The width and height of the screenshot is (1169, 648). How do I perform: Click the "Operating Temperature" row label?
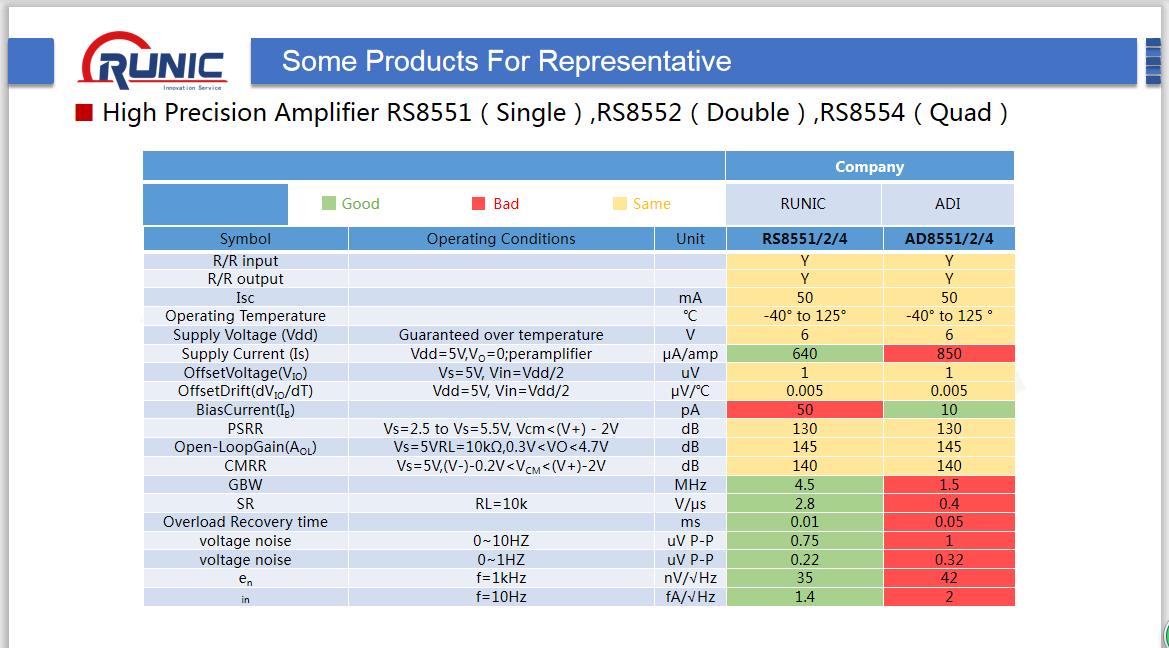tap(245, 315)
